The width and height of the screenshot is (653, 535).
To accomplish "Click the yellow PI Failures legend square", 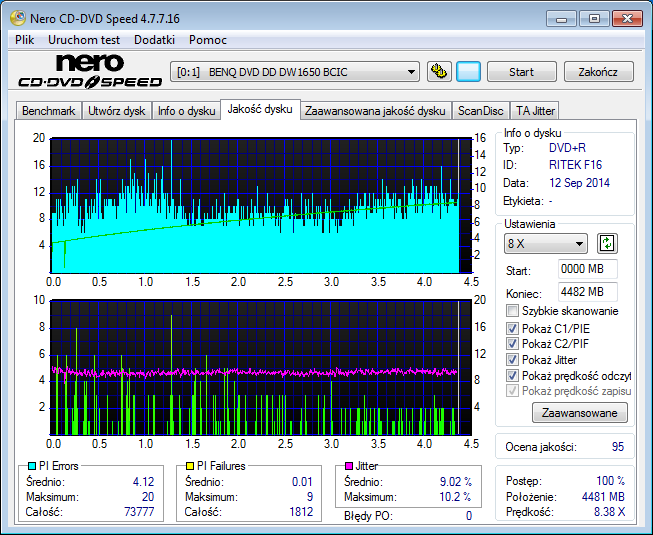I will point(190,466).
